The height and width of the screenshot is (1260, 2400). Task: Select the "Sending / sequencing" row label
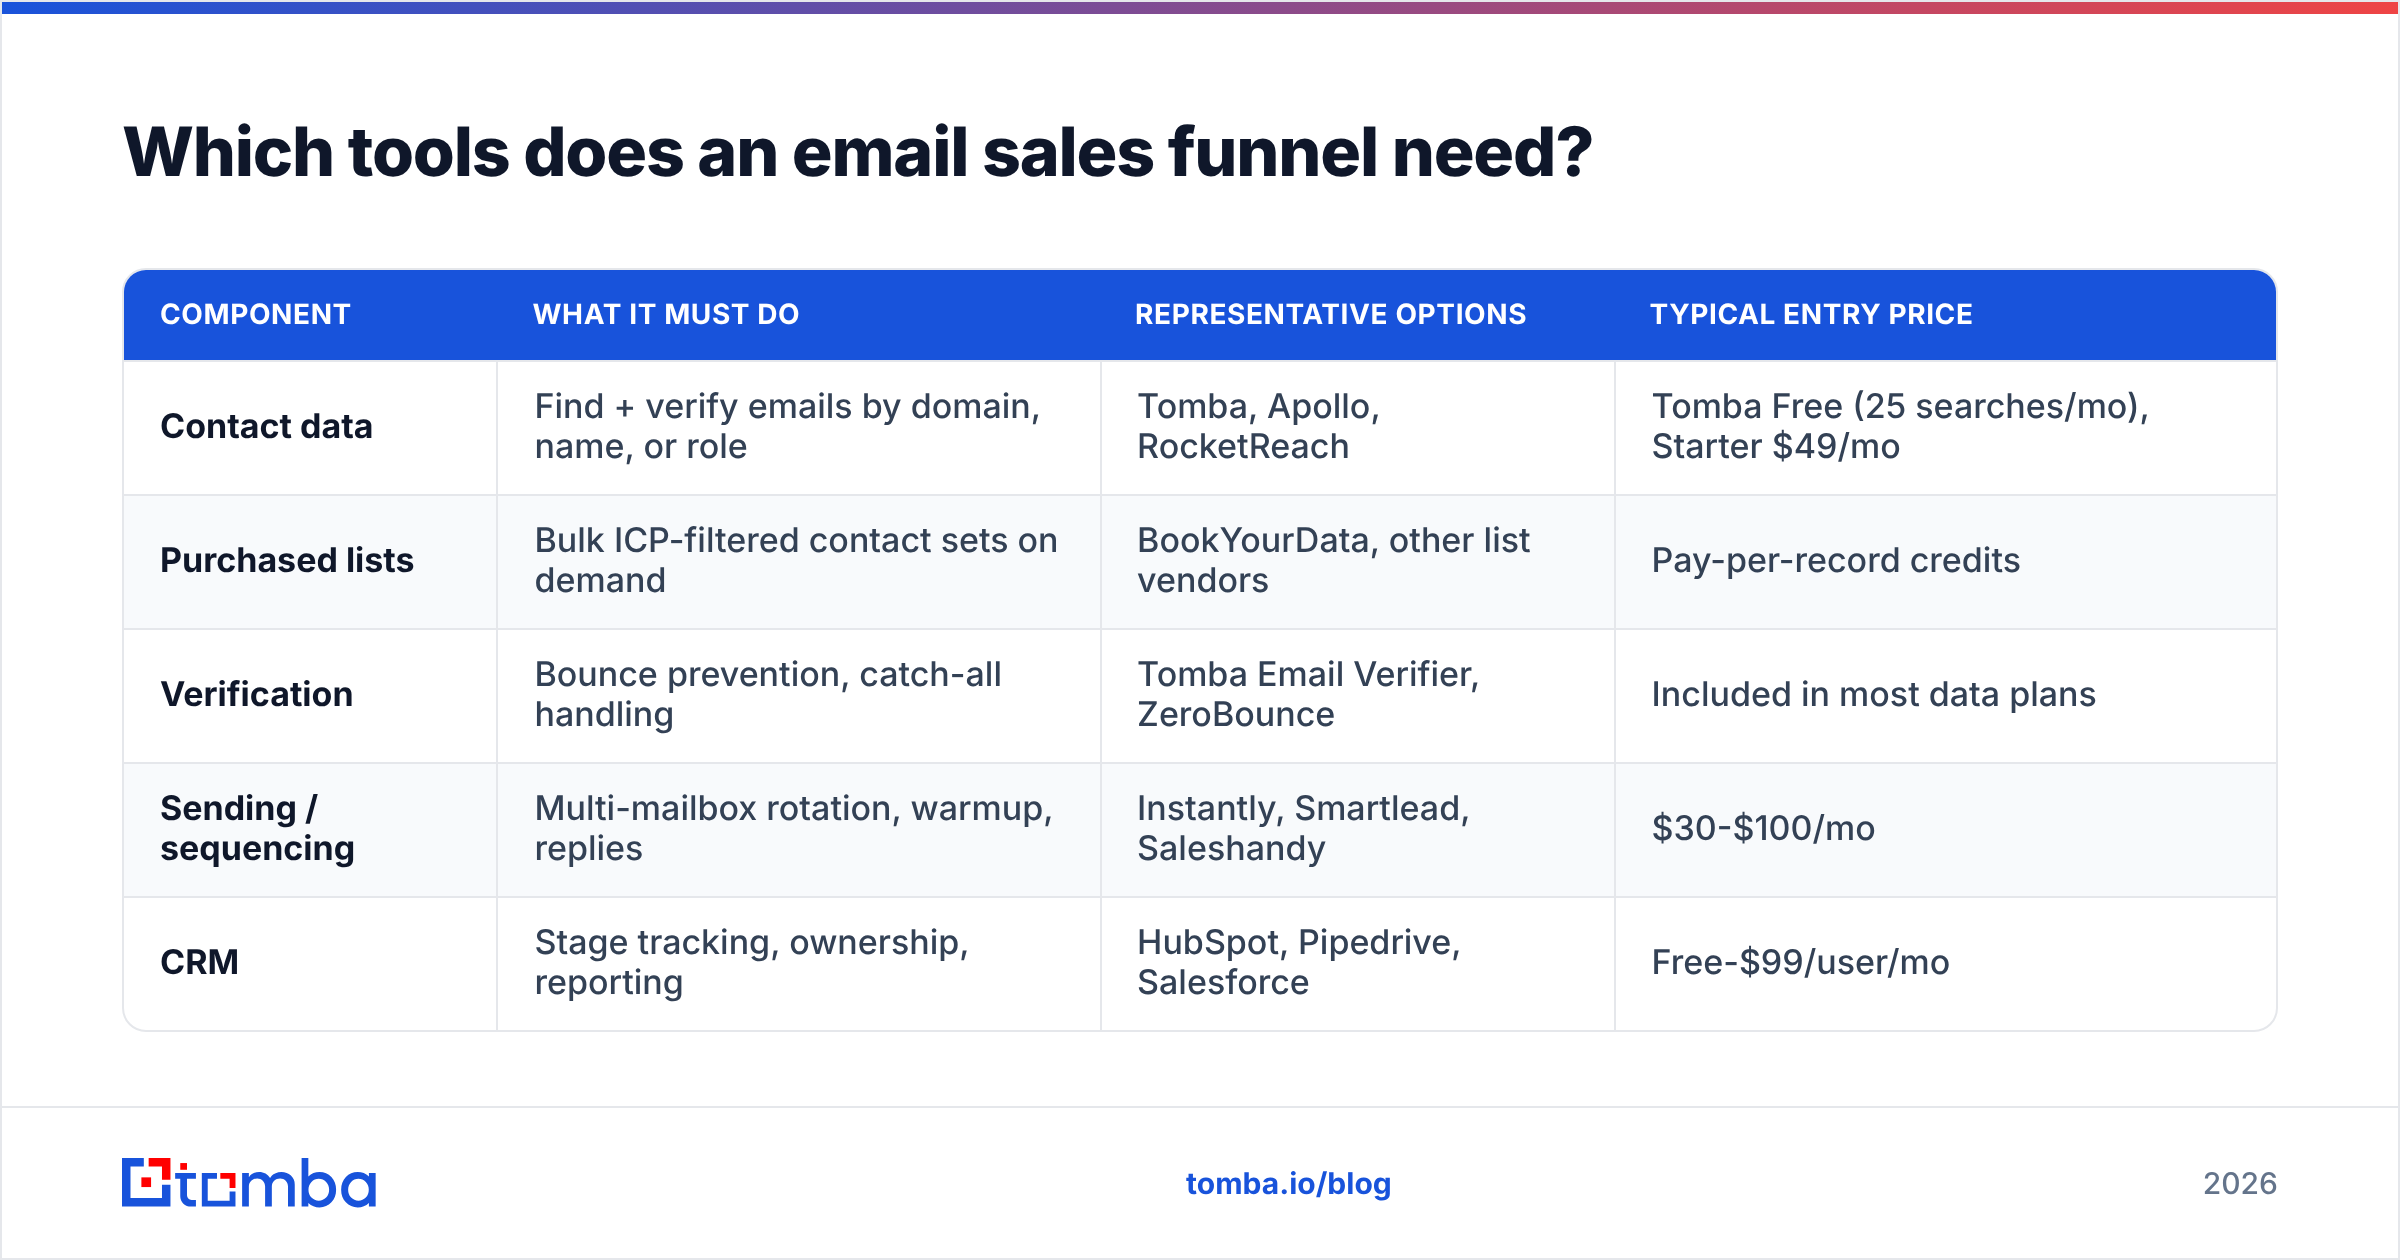coord(257,828)
